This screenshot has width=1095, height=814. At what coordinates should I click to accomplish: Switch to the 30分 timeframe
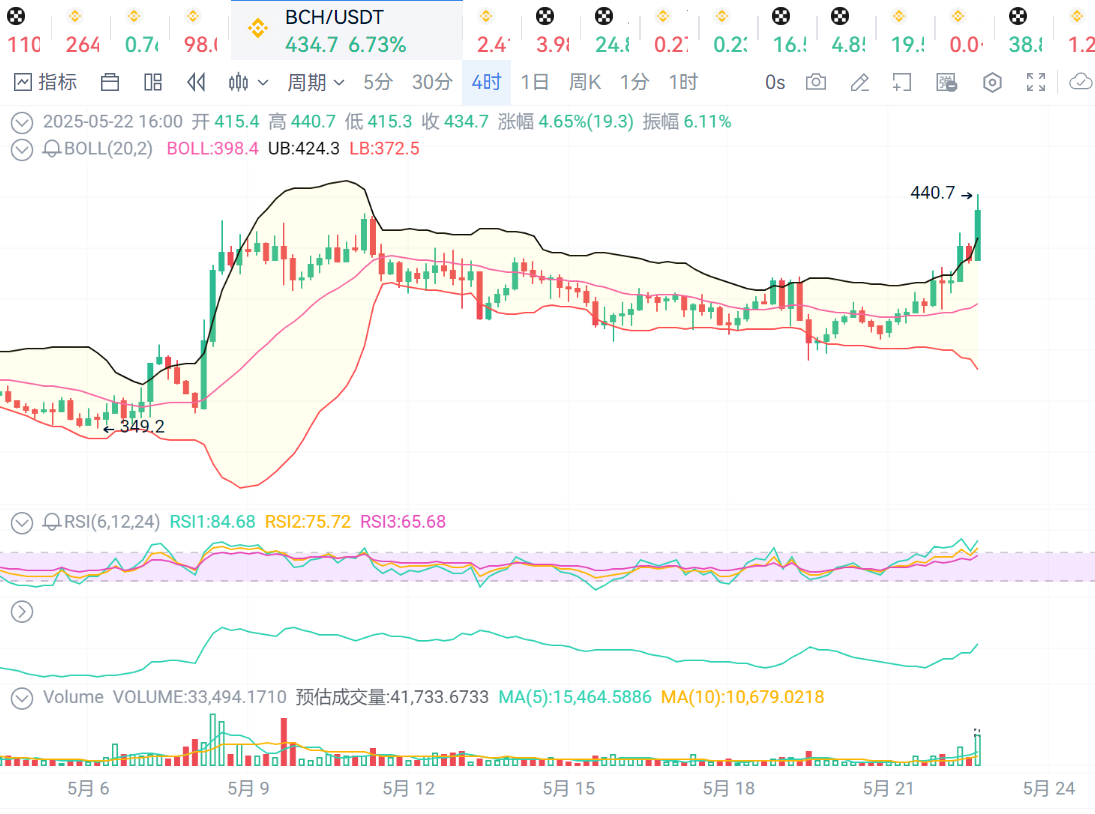coord(432,82)
